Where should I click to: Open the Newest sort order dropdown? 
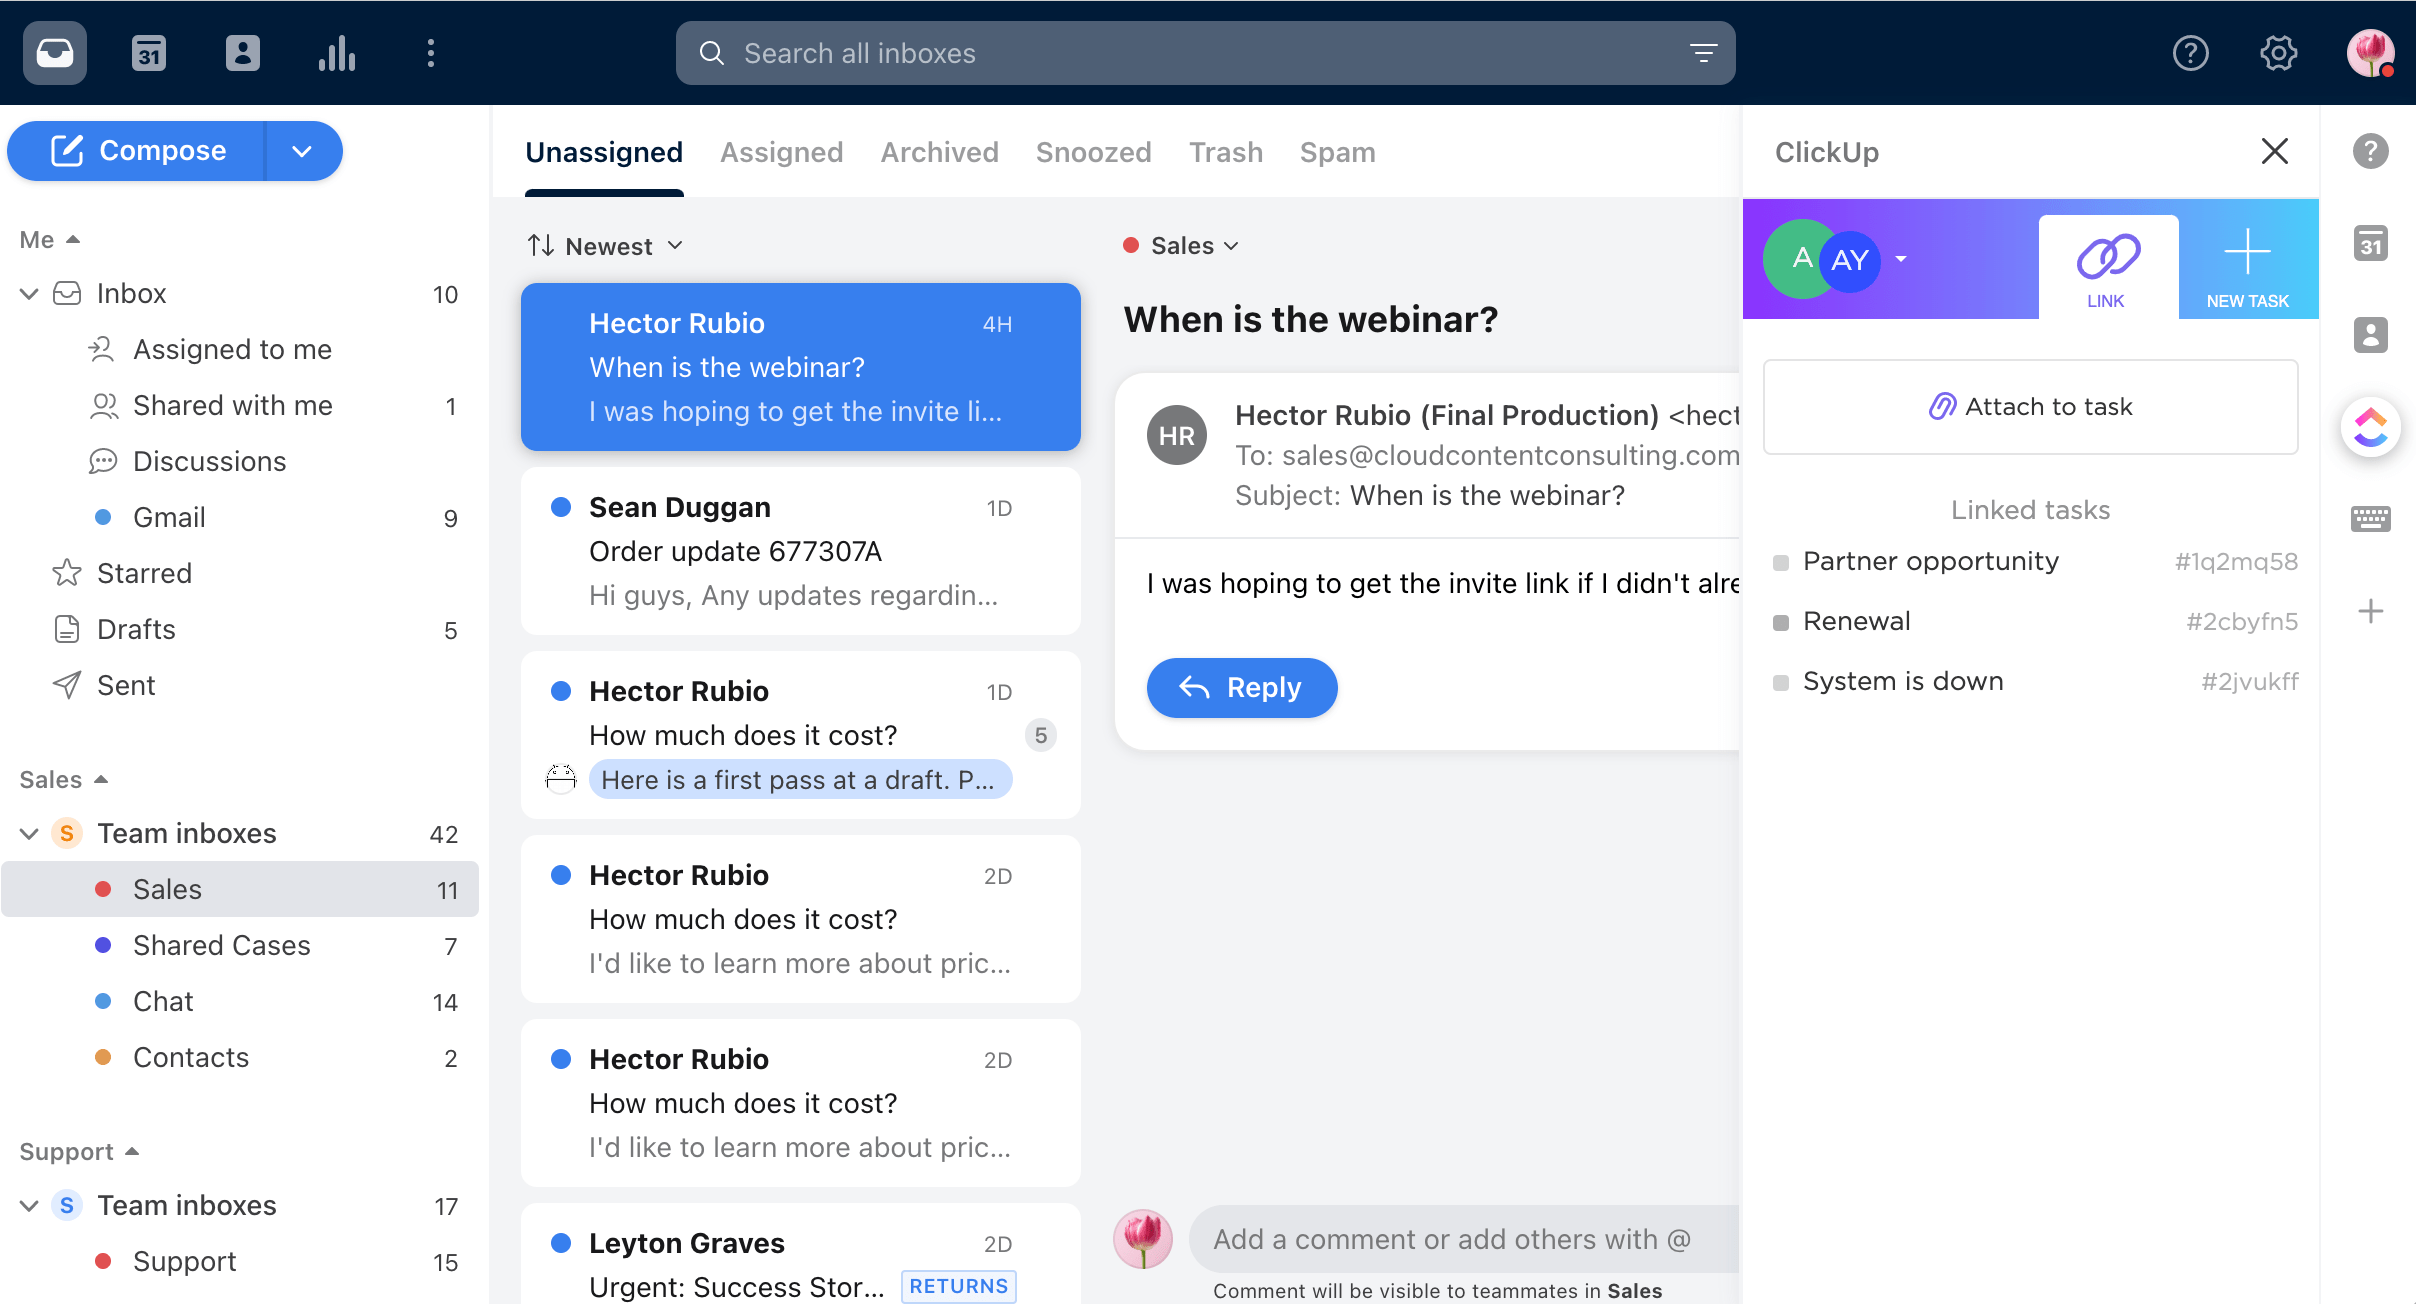click(x=606, y=246)
